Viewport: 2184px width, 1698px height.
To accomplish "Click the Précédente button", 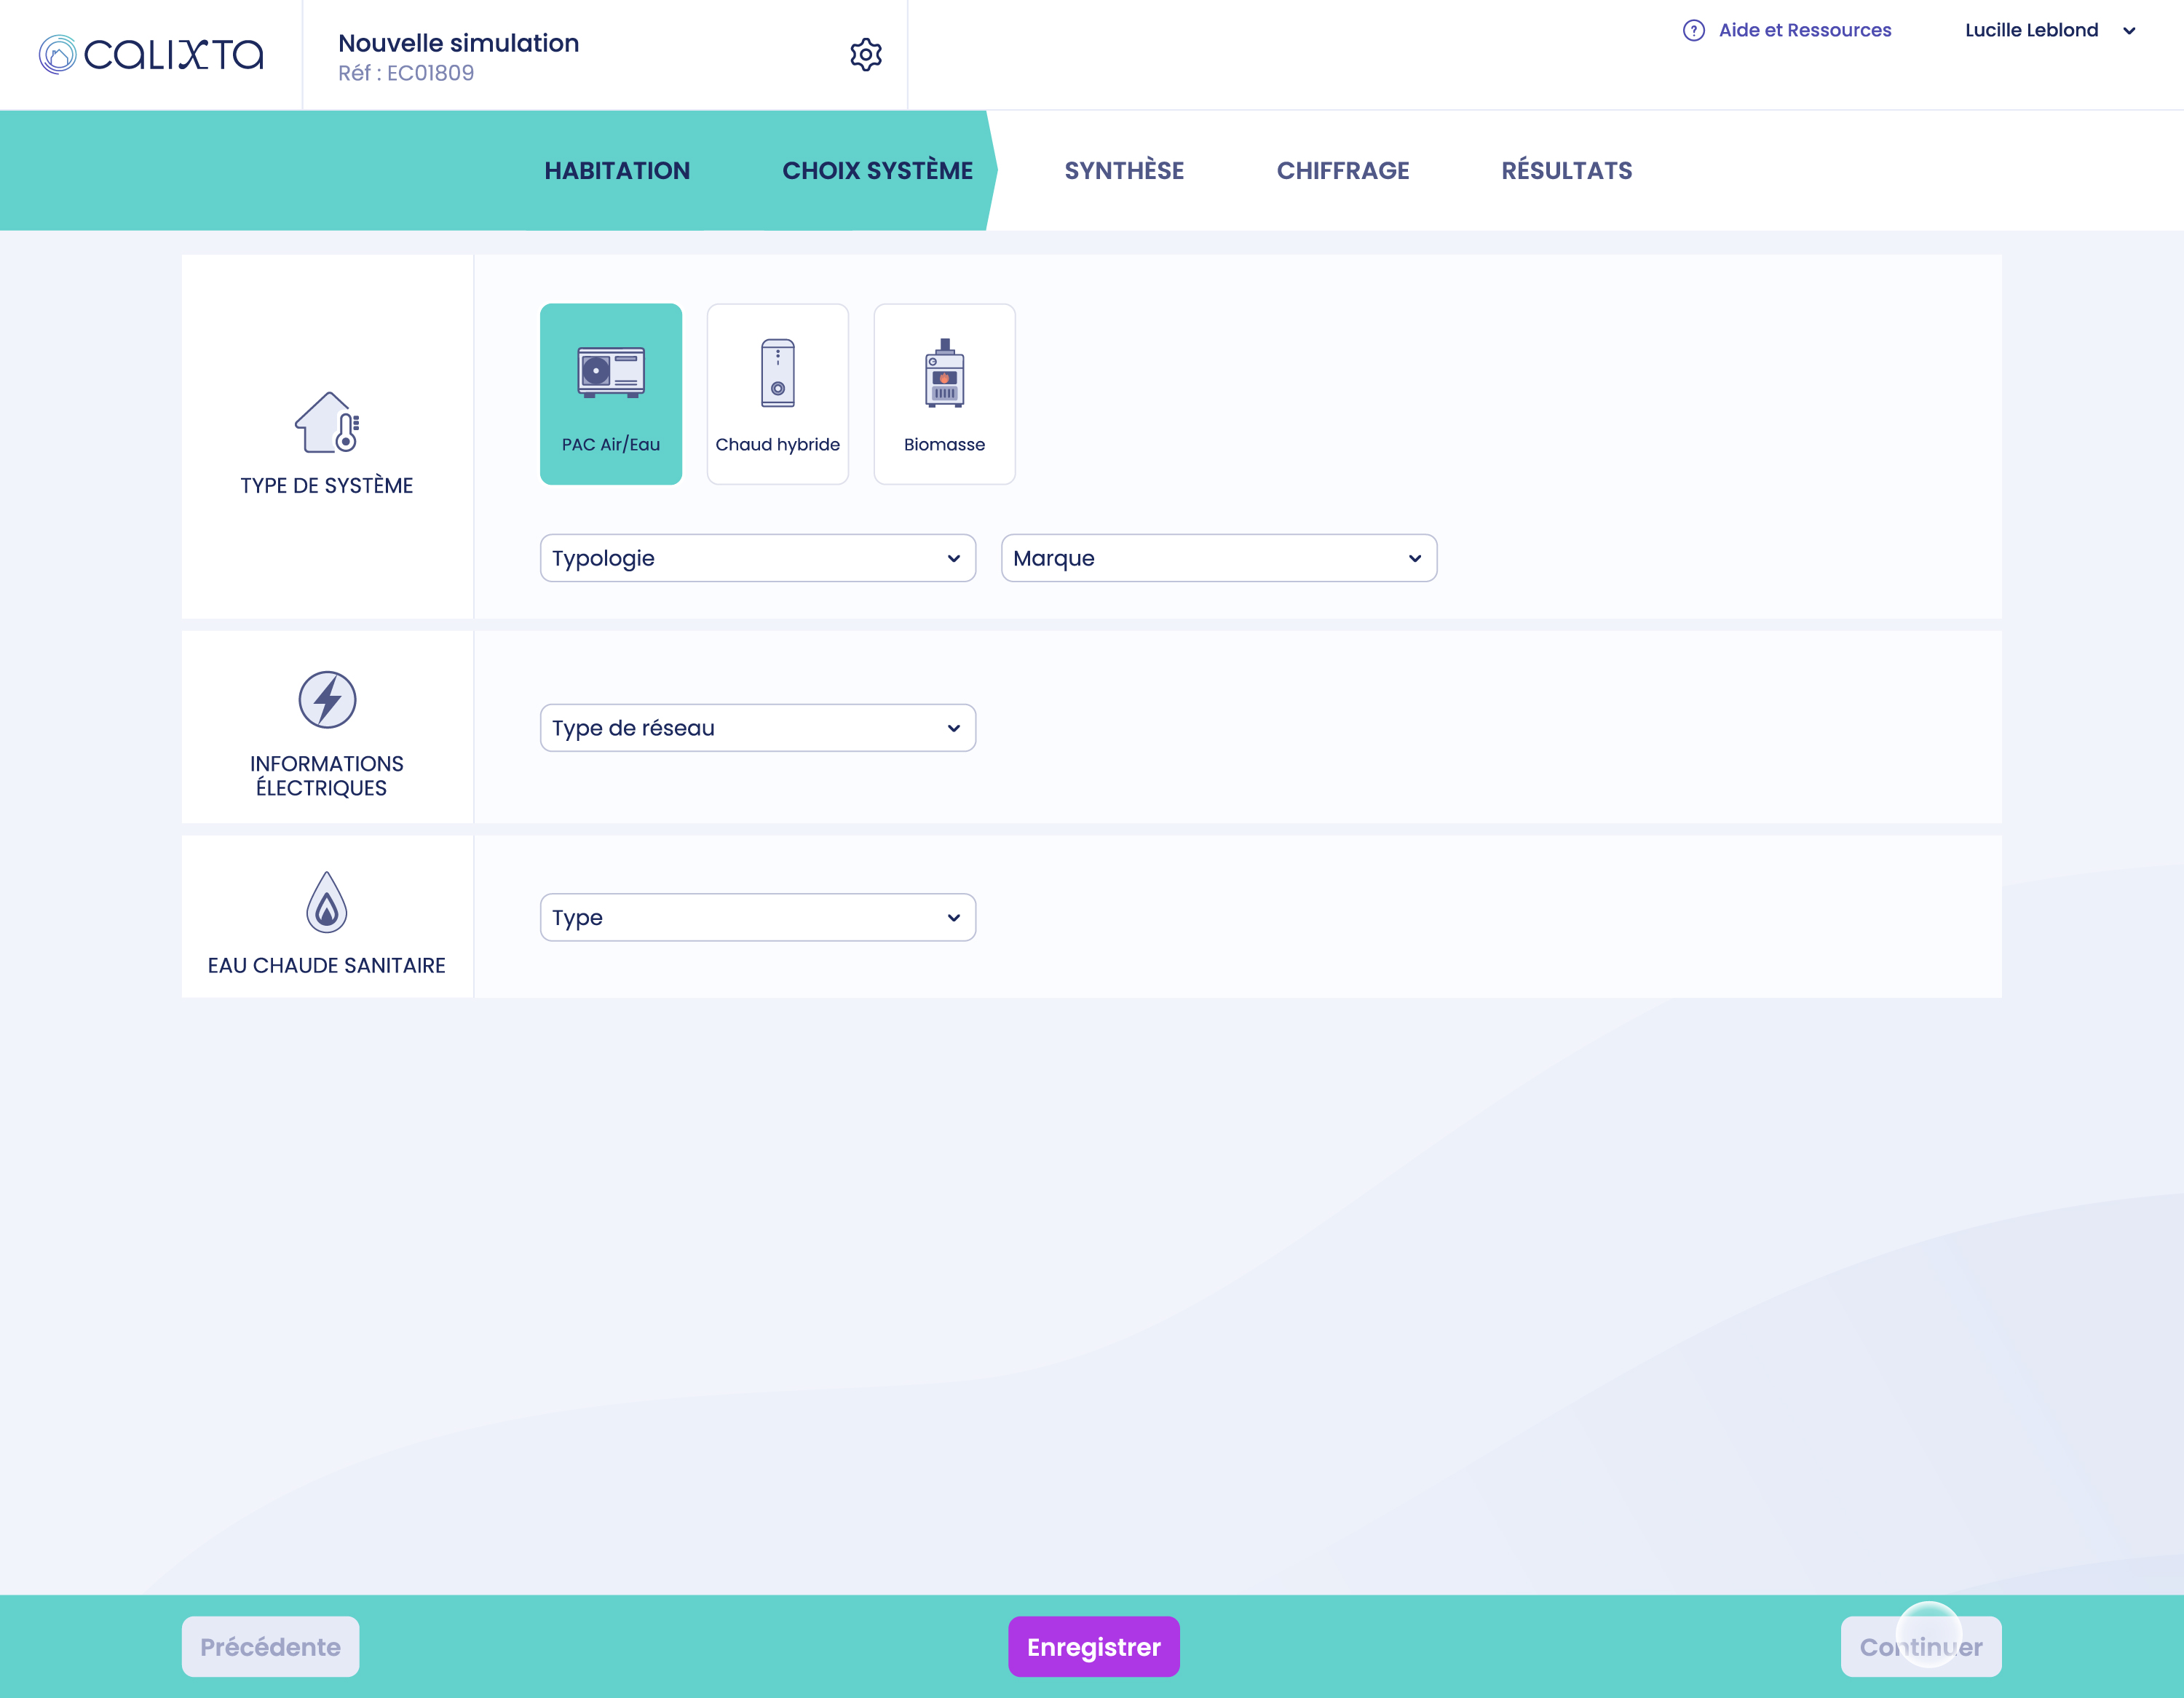I will 270,1647.
